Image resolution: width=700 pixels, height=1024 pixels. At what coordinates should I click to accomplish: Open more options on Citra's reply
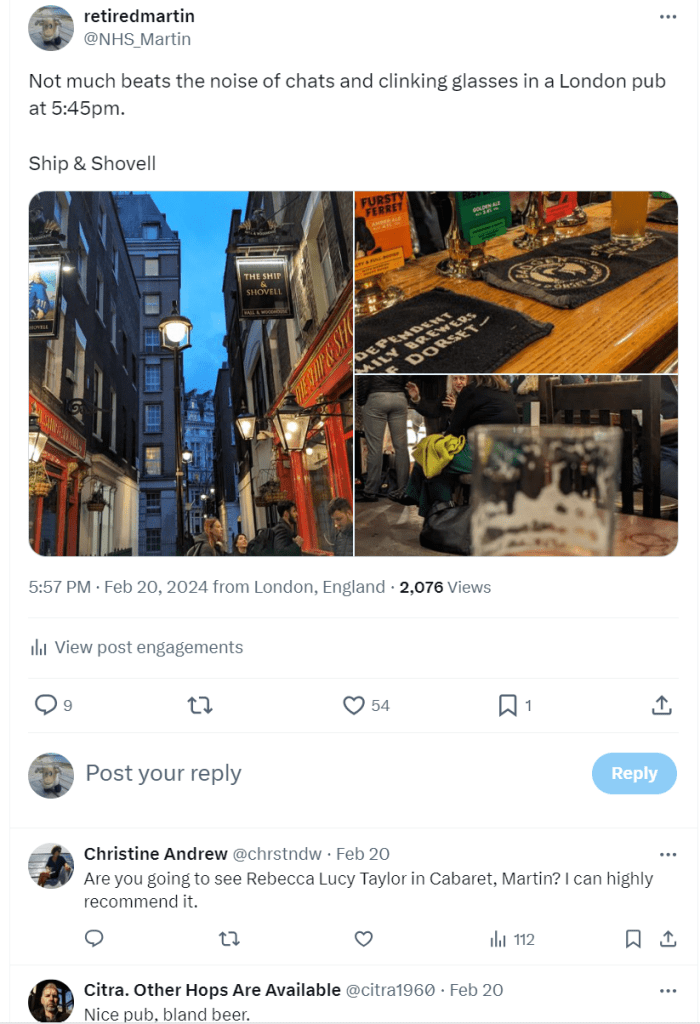coord(667,991)
